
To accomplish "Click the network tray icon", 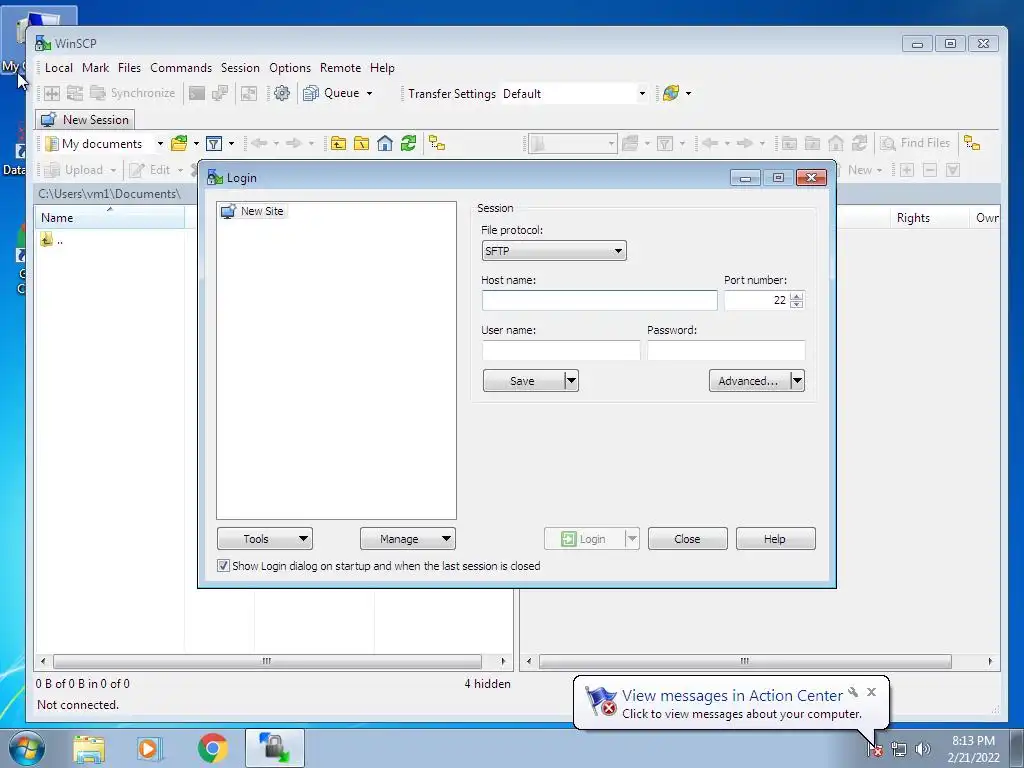I will coord(899,749).
